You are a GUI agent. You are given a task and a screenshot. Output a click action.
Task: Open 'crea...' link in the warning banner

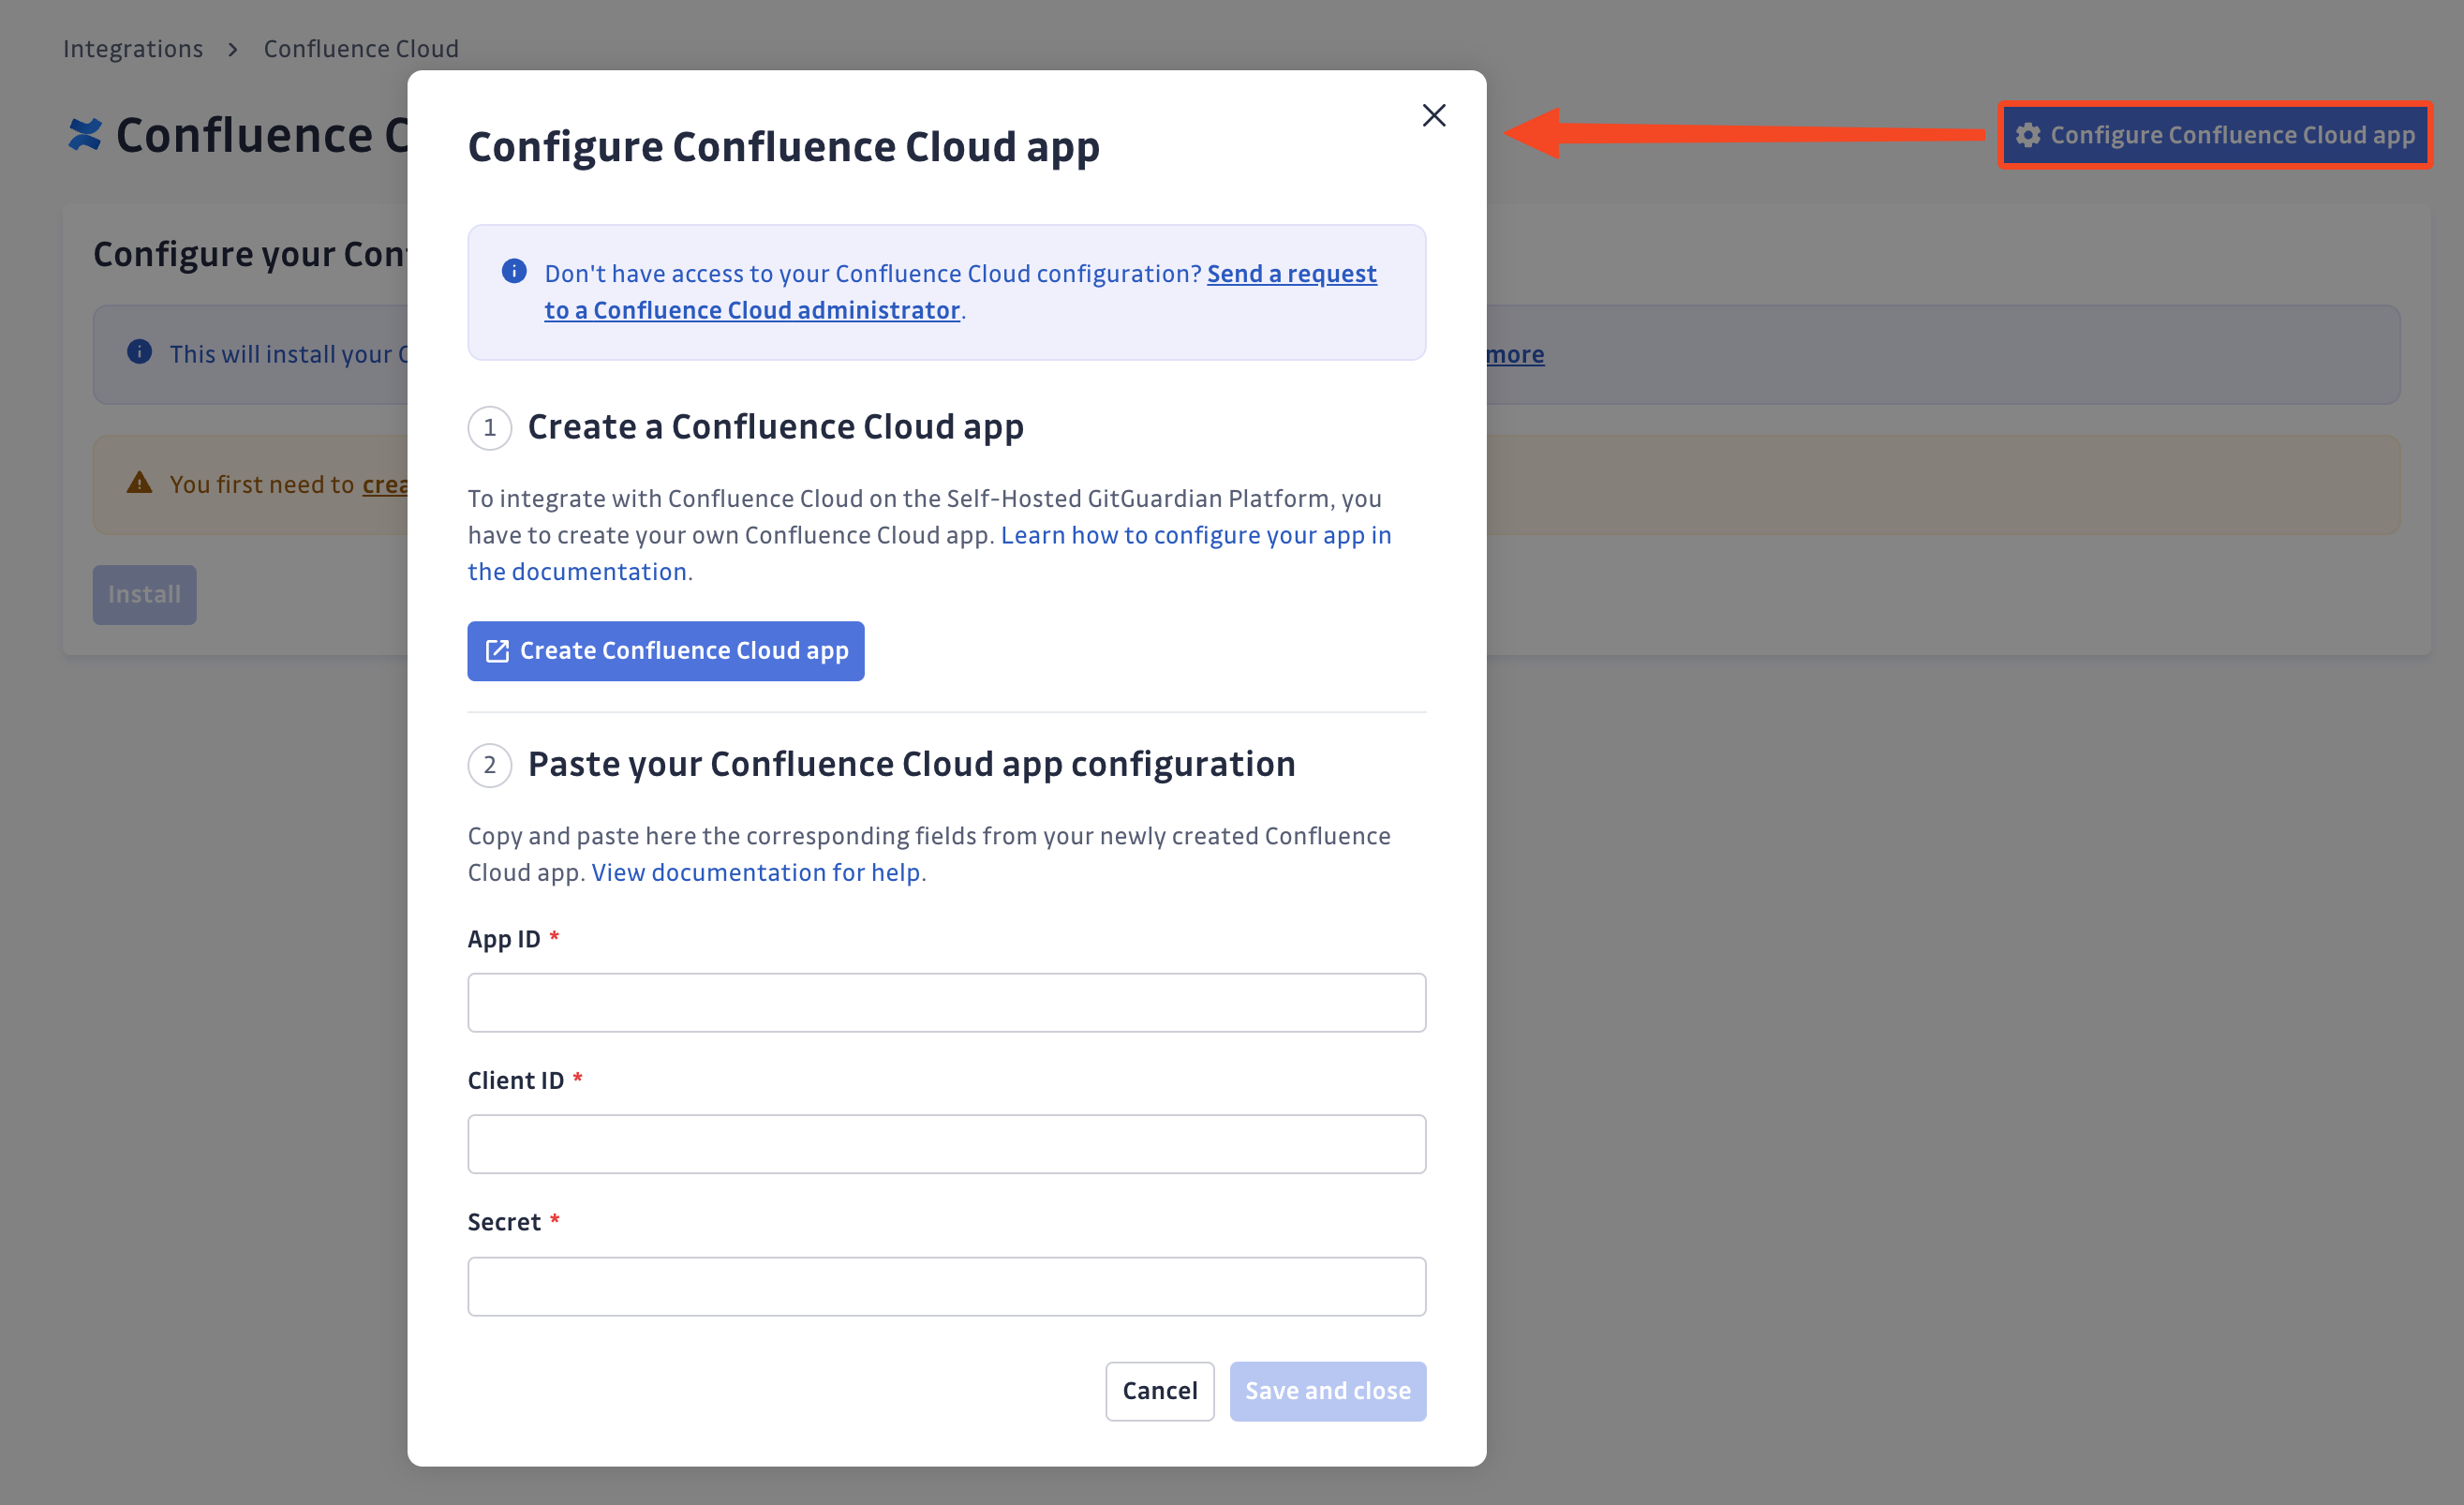(x=385, y=485)
